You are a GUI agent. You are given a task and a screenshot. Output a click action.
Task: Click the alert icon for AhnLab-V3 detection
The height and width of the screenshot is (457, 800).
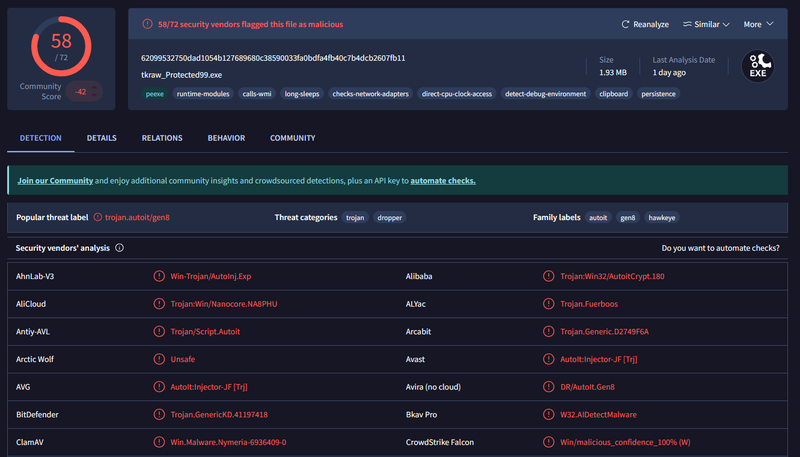159,276
